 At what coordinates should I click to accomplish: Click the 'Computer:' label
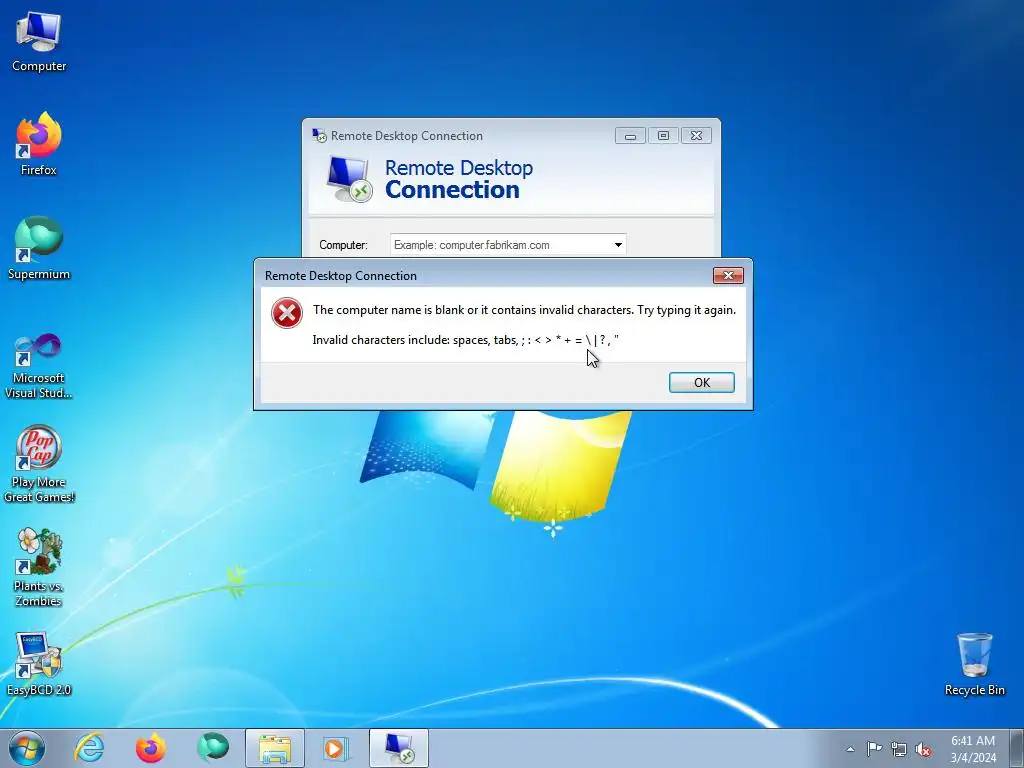344,245
